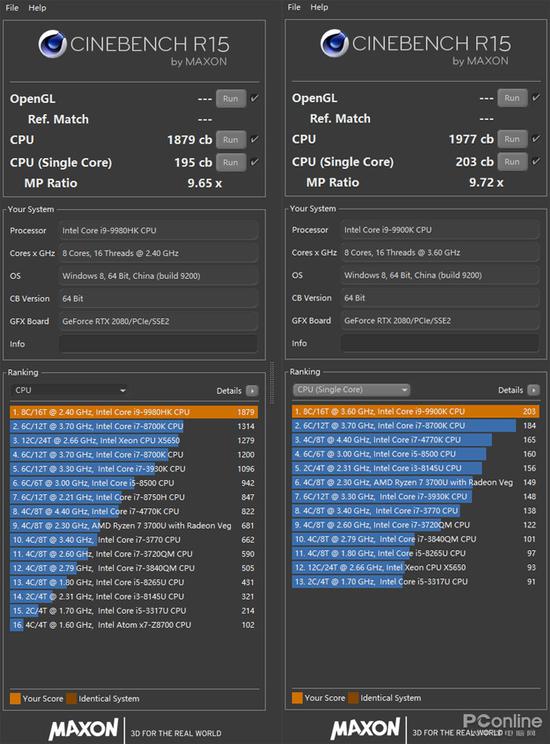Run CPU test in left window

(x=231, y=140)
